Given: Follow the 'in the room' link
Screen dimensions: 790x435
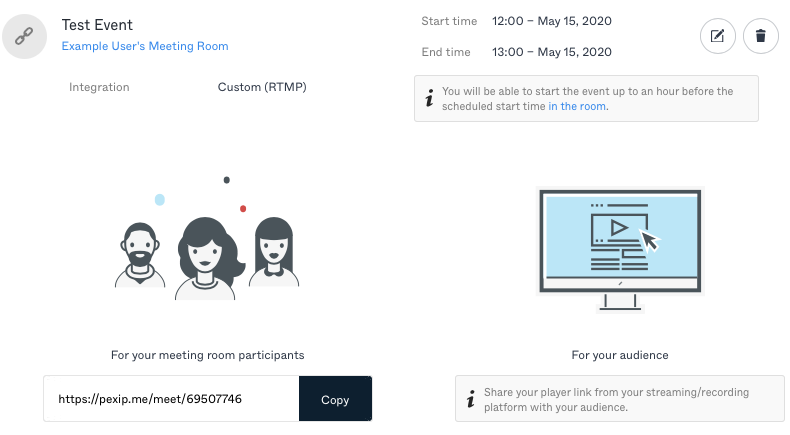Looking at the screenshot, I should point(578,106).
